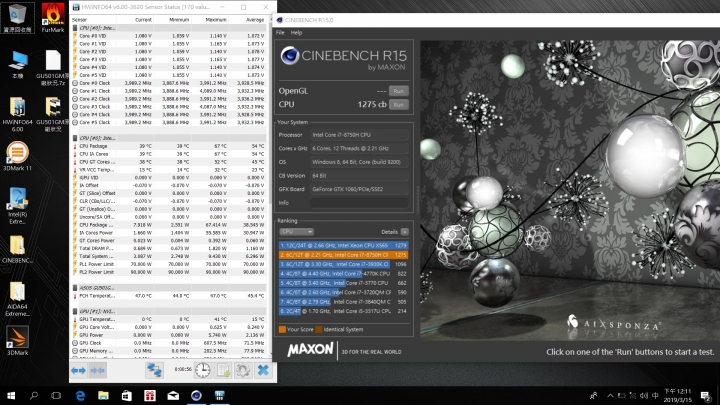Open Windows Start menu
The width and height of the screenshot is (720, 405).
pos(11,395)
